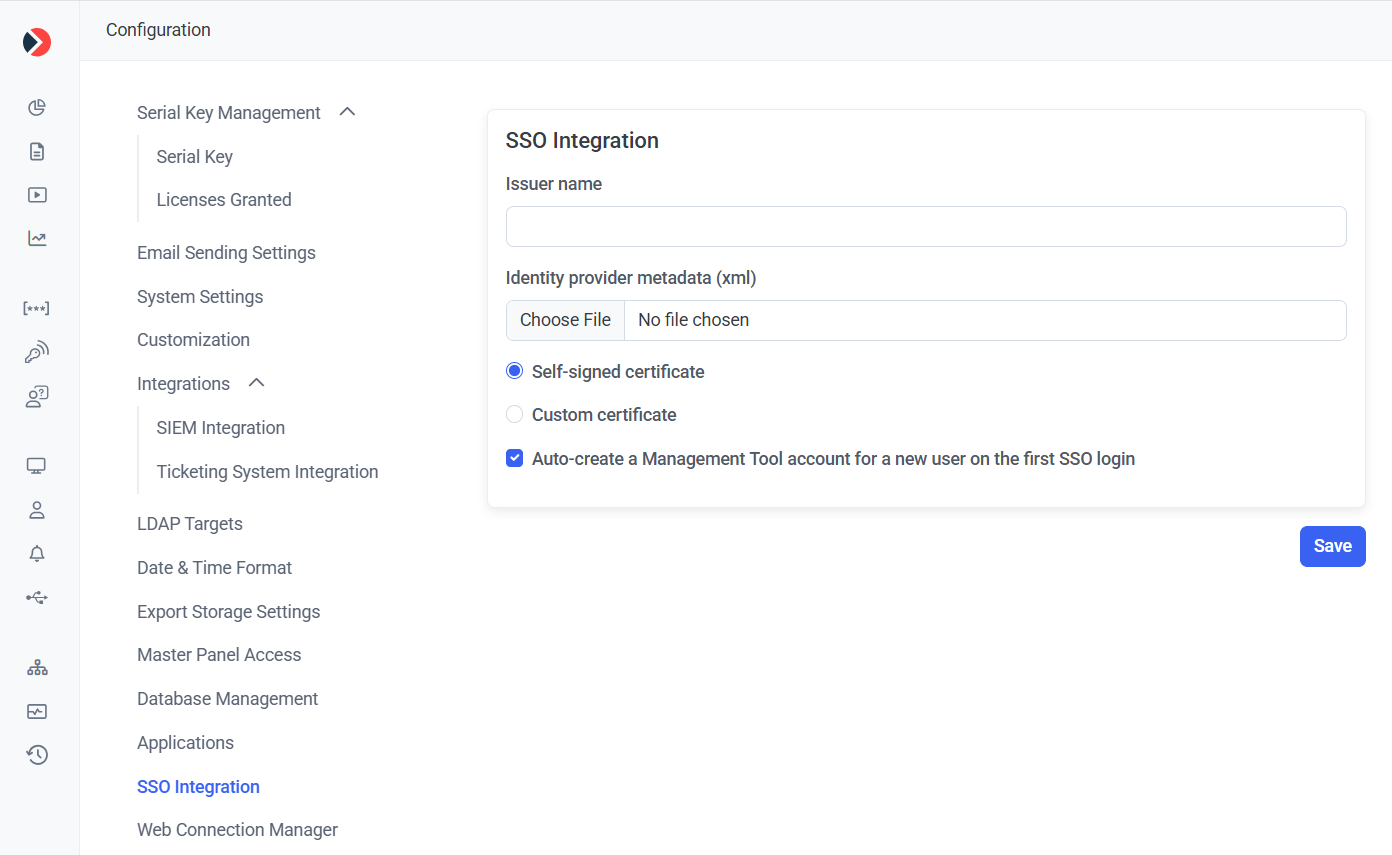Open the document reports icon

click(37, 152)
